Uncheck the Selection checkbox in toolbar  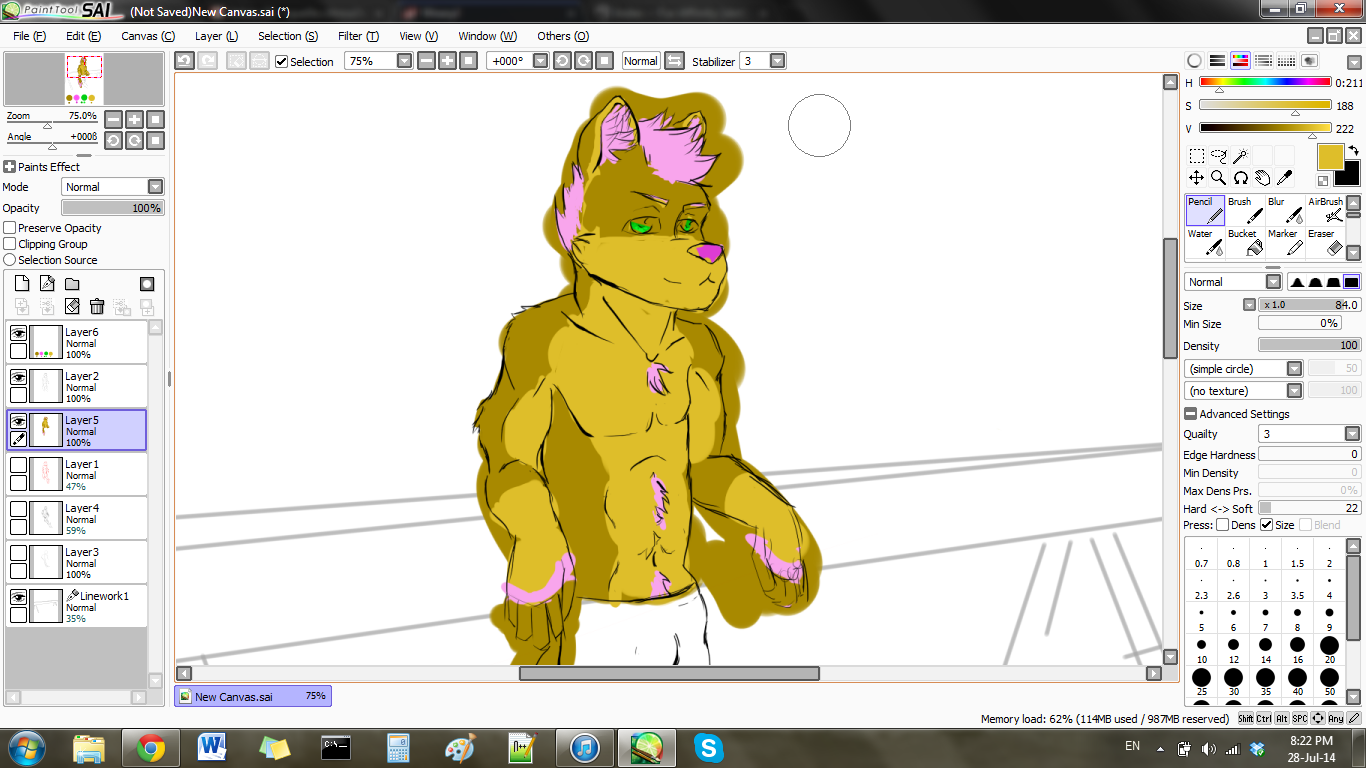[x=281, y=62]
